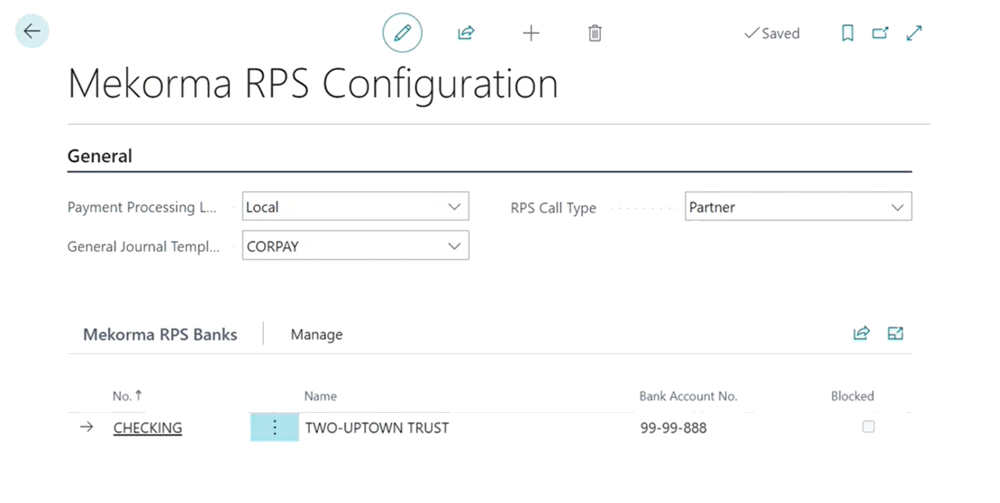The image size is (1000, 503).
Task: Open row options for CHECKING bank
Action: (x=275, y=427)
